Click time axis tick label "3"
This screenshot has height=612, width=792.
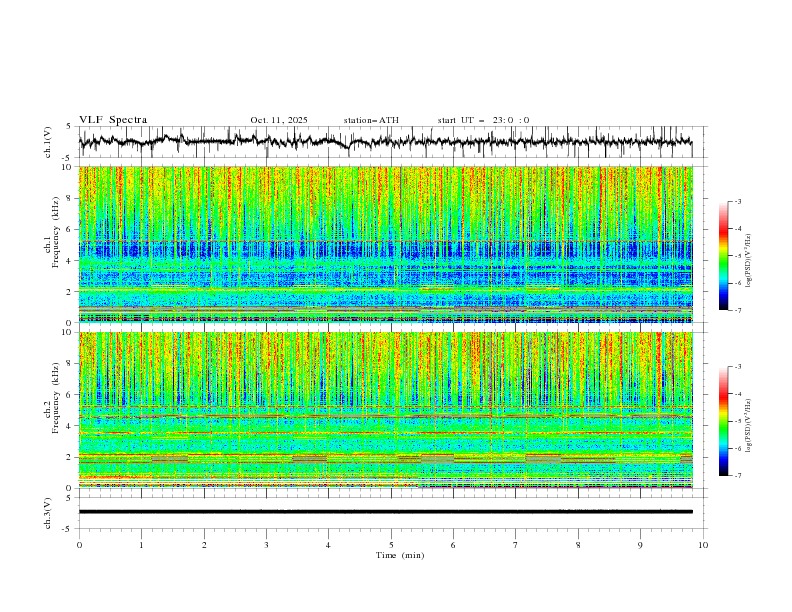pyautogui.click(x=266, y=545)
